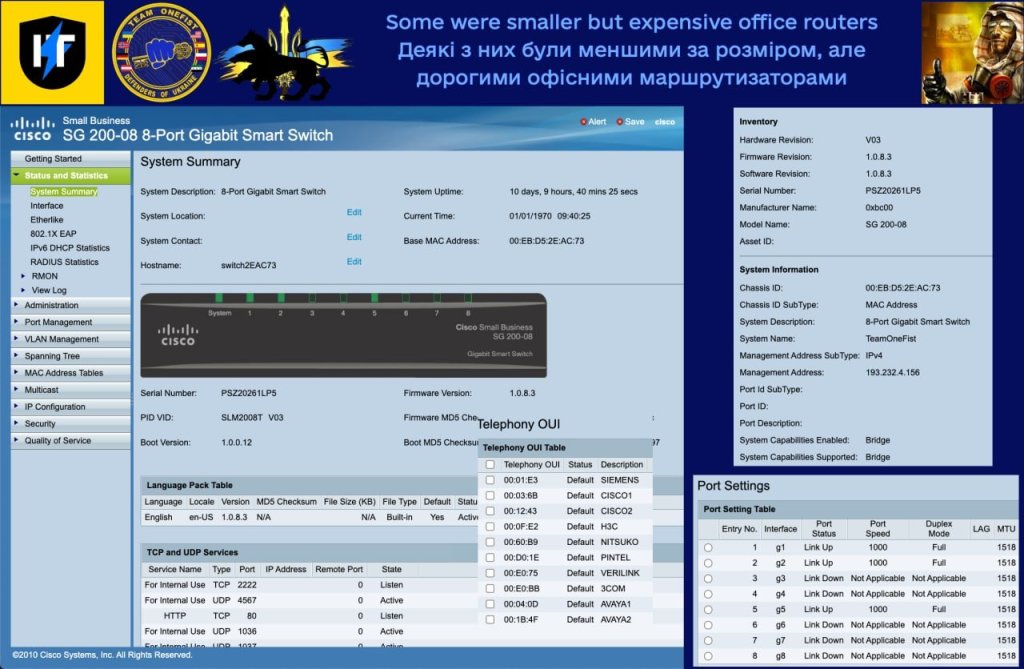Screen dimensions: 1024x669
Task: Click the Save icon in header
Action: tap(621, 122)
